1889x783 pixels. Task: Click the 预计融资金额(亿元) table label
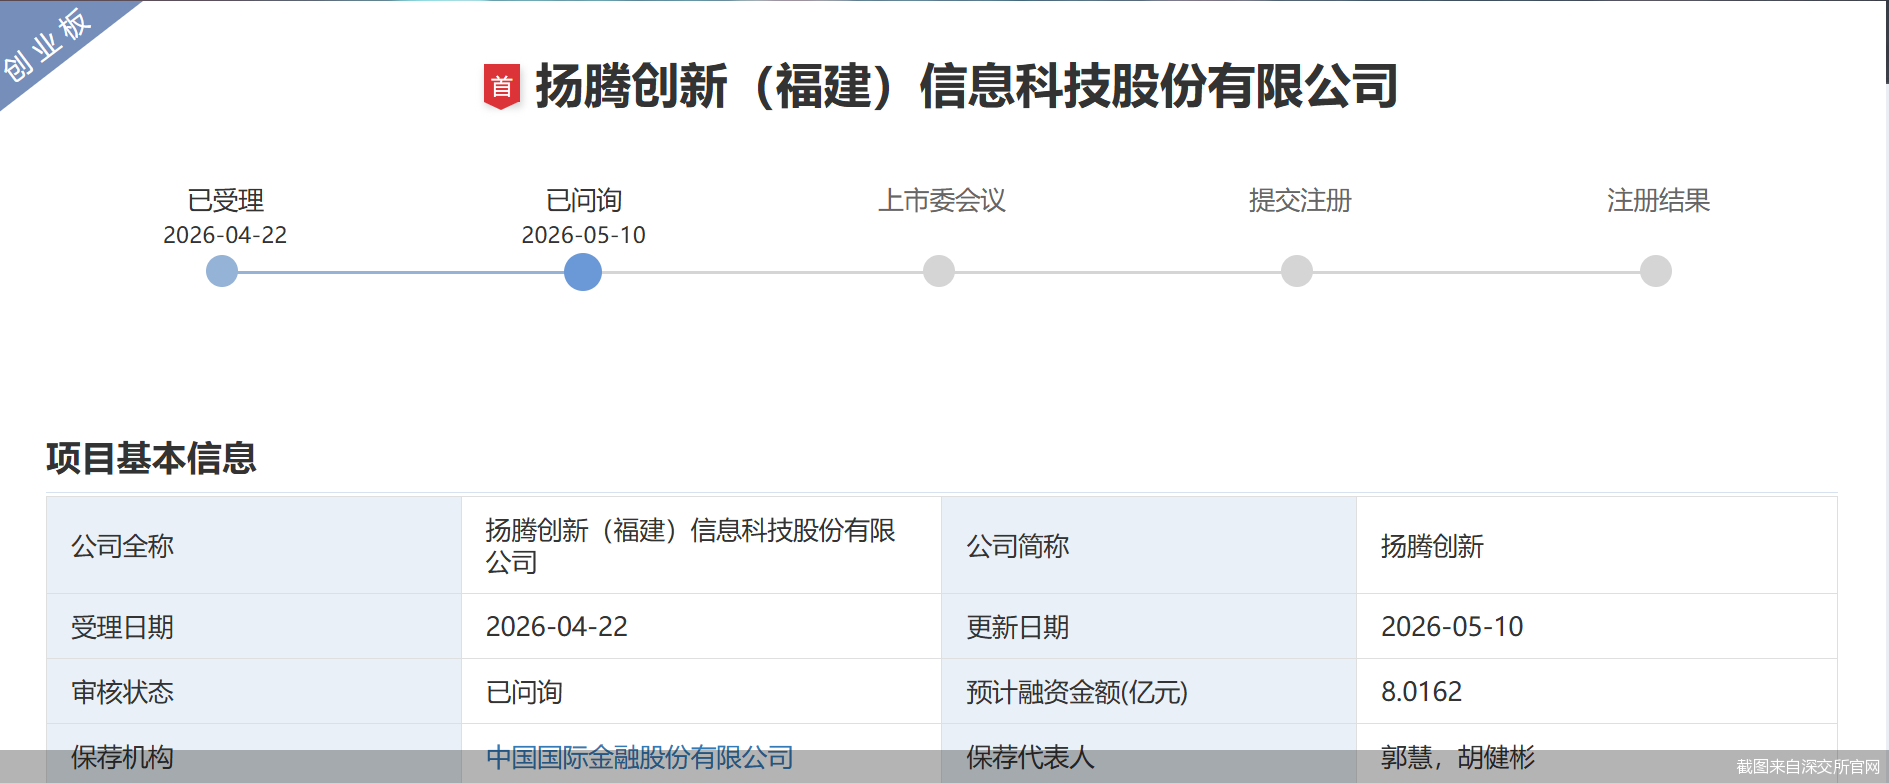(x=1077, y=692)
